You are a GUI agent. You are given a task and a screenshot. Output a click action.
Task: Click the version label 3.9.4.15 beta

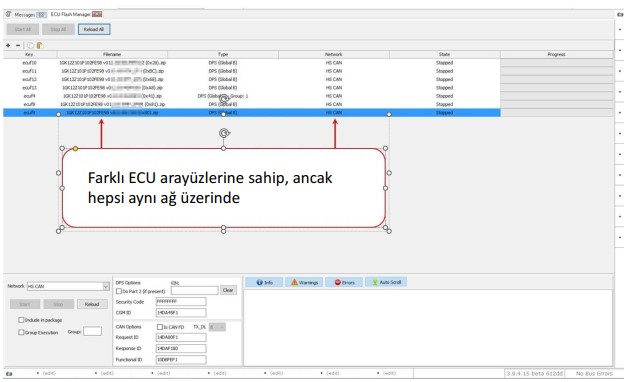click(534, 374)
